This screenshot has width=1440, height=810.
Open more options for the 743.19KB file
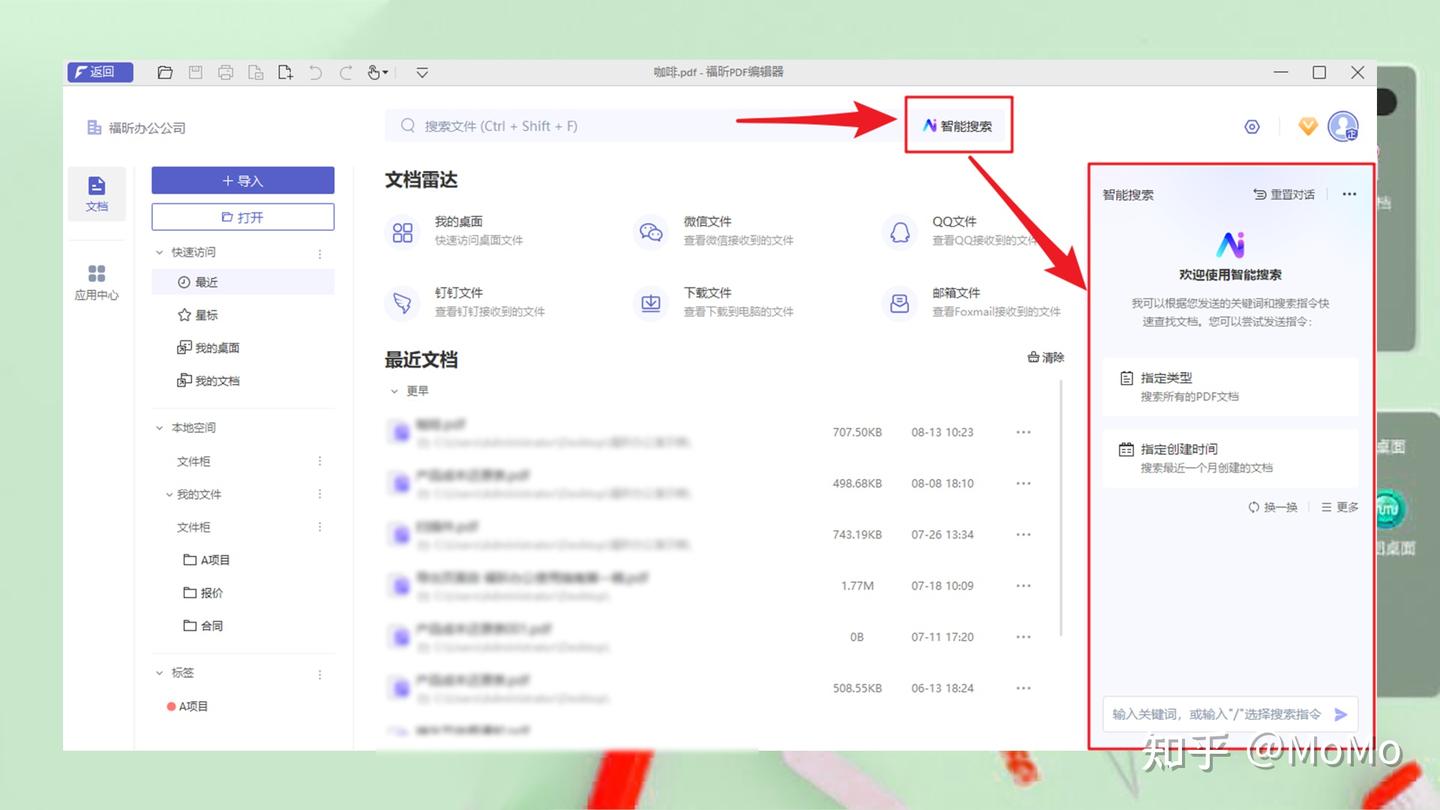[x=1023, y=534]
